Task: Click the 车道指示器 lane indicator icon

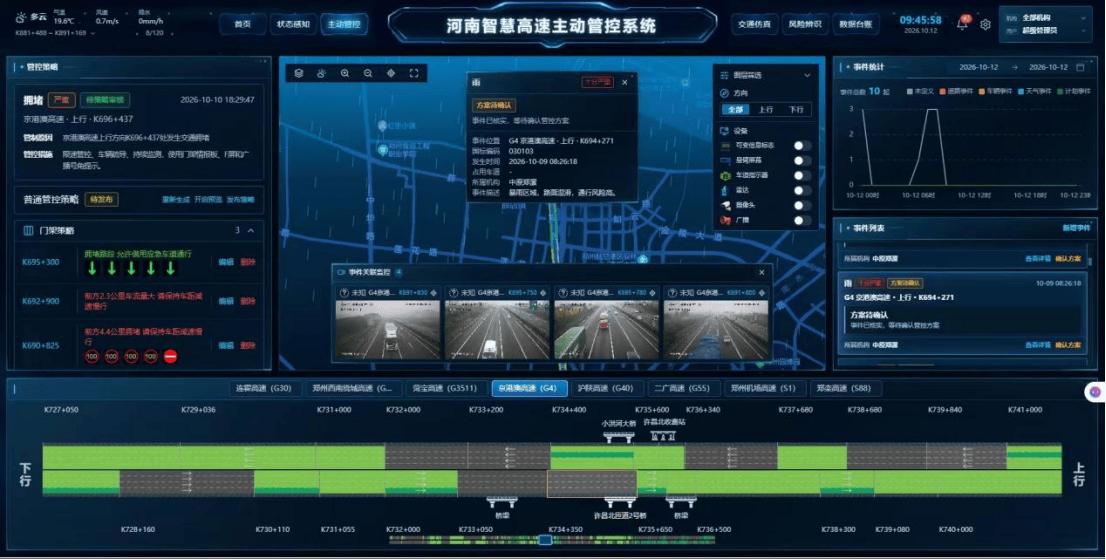Action: tap(725, 175)
